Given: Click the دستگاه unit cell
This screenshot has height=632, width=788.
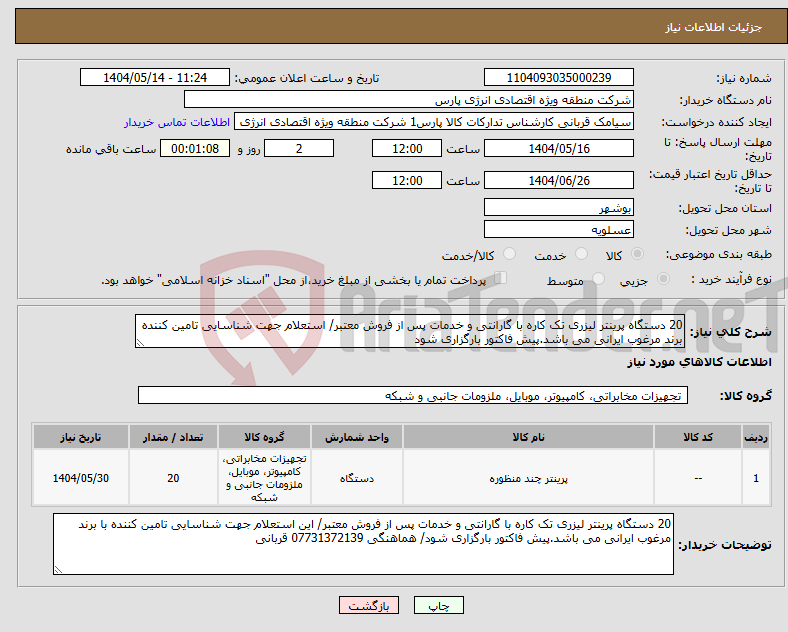Looking at the screenshot, I should tap(357, 478).
